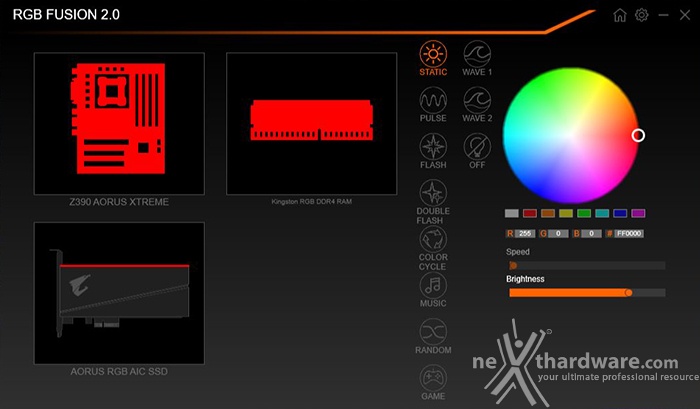Pick the orange preset color swatch
Screen dimensions: 700x409
pyautogui.click(x=548, y=213)
